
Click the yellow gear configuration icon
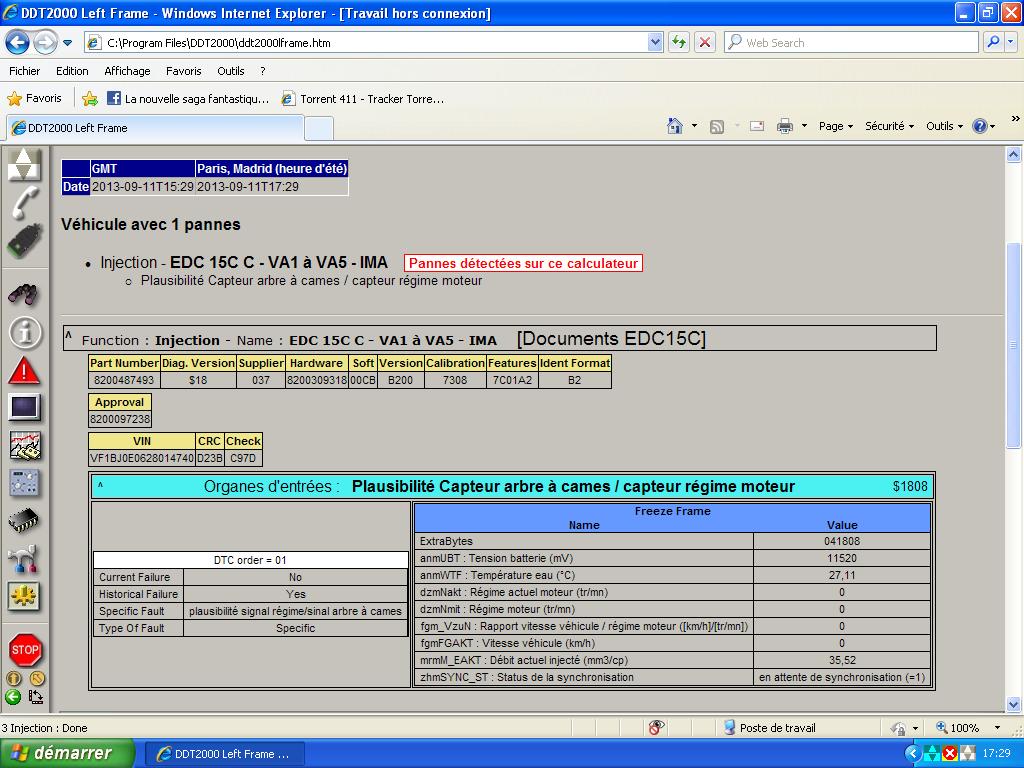click(x=24, y=596)
